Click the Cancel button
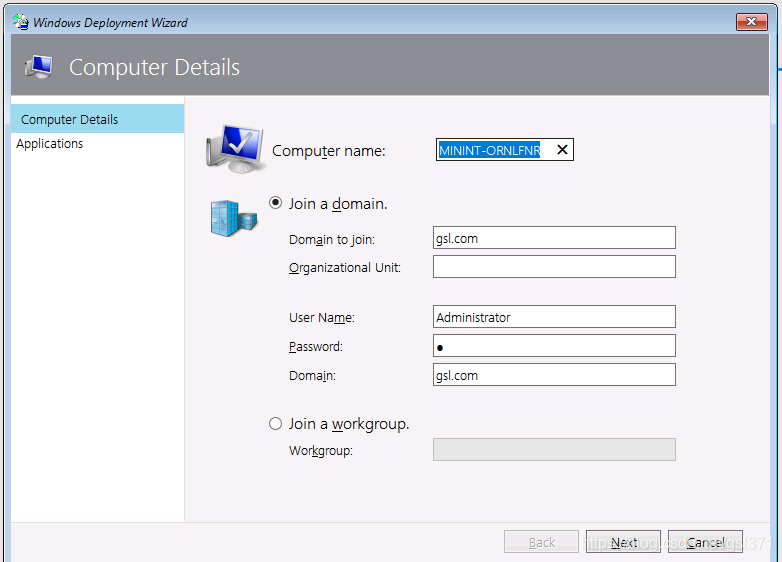Viewport: 782px width, 562px height. (705, 542)
